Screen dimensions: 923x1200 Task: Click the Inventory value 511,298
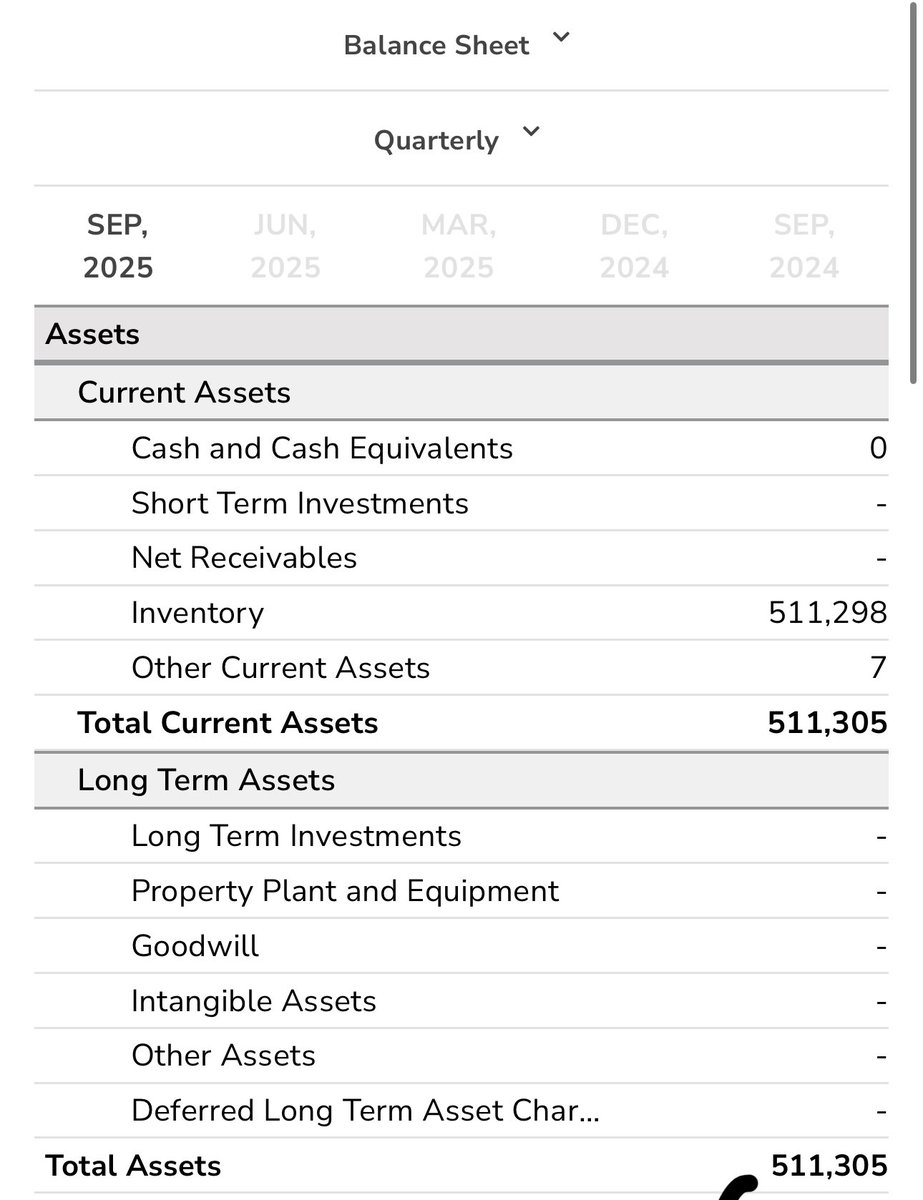828,613
